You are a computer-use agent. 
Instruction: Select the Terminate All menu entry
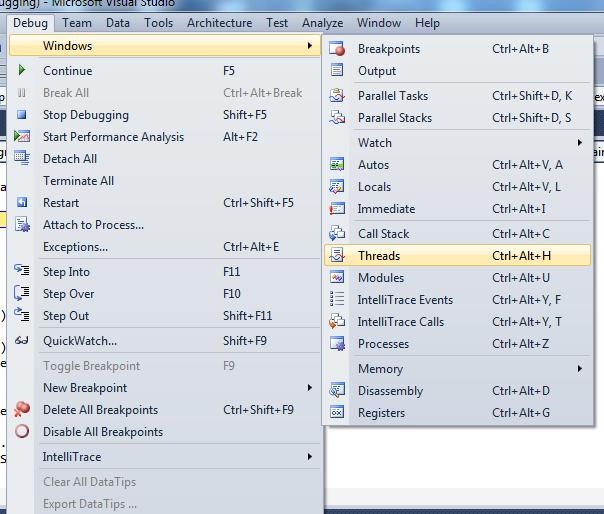pos(165,181)
